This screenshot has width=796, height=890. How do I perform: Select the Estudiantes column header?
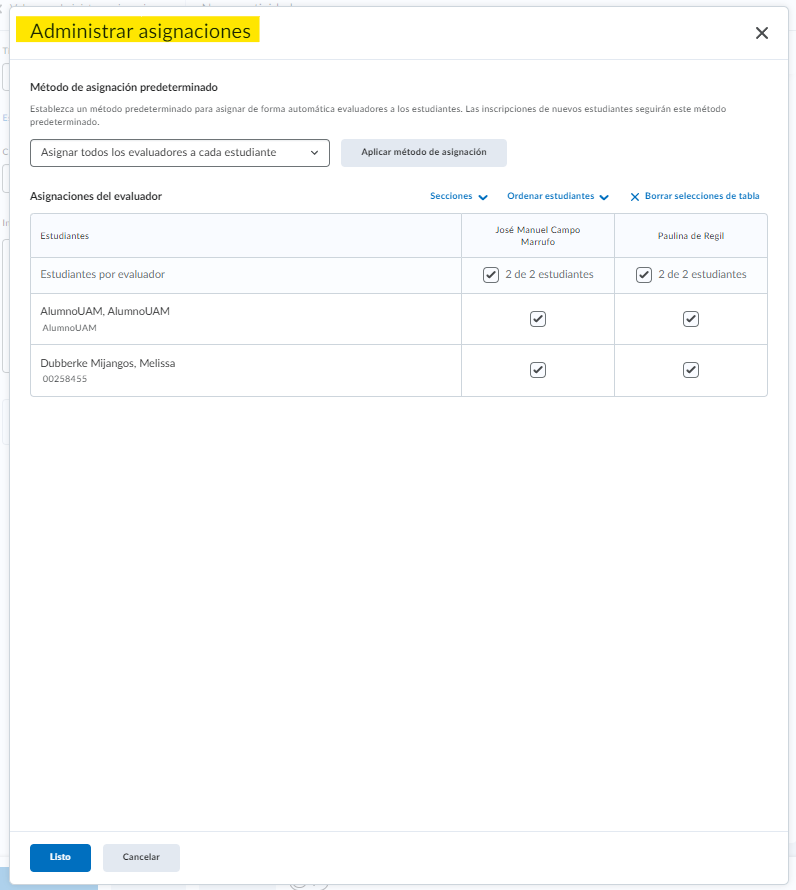click(65, 236)
